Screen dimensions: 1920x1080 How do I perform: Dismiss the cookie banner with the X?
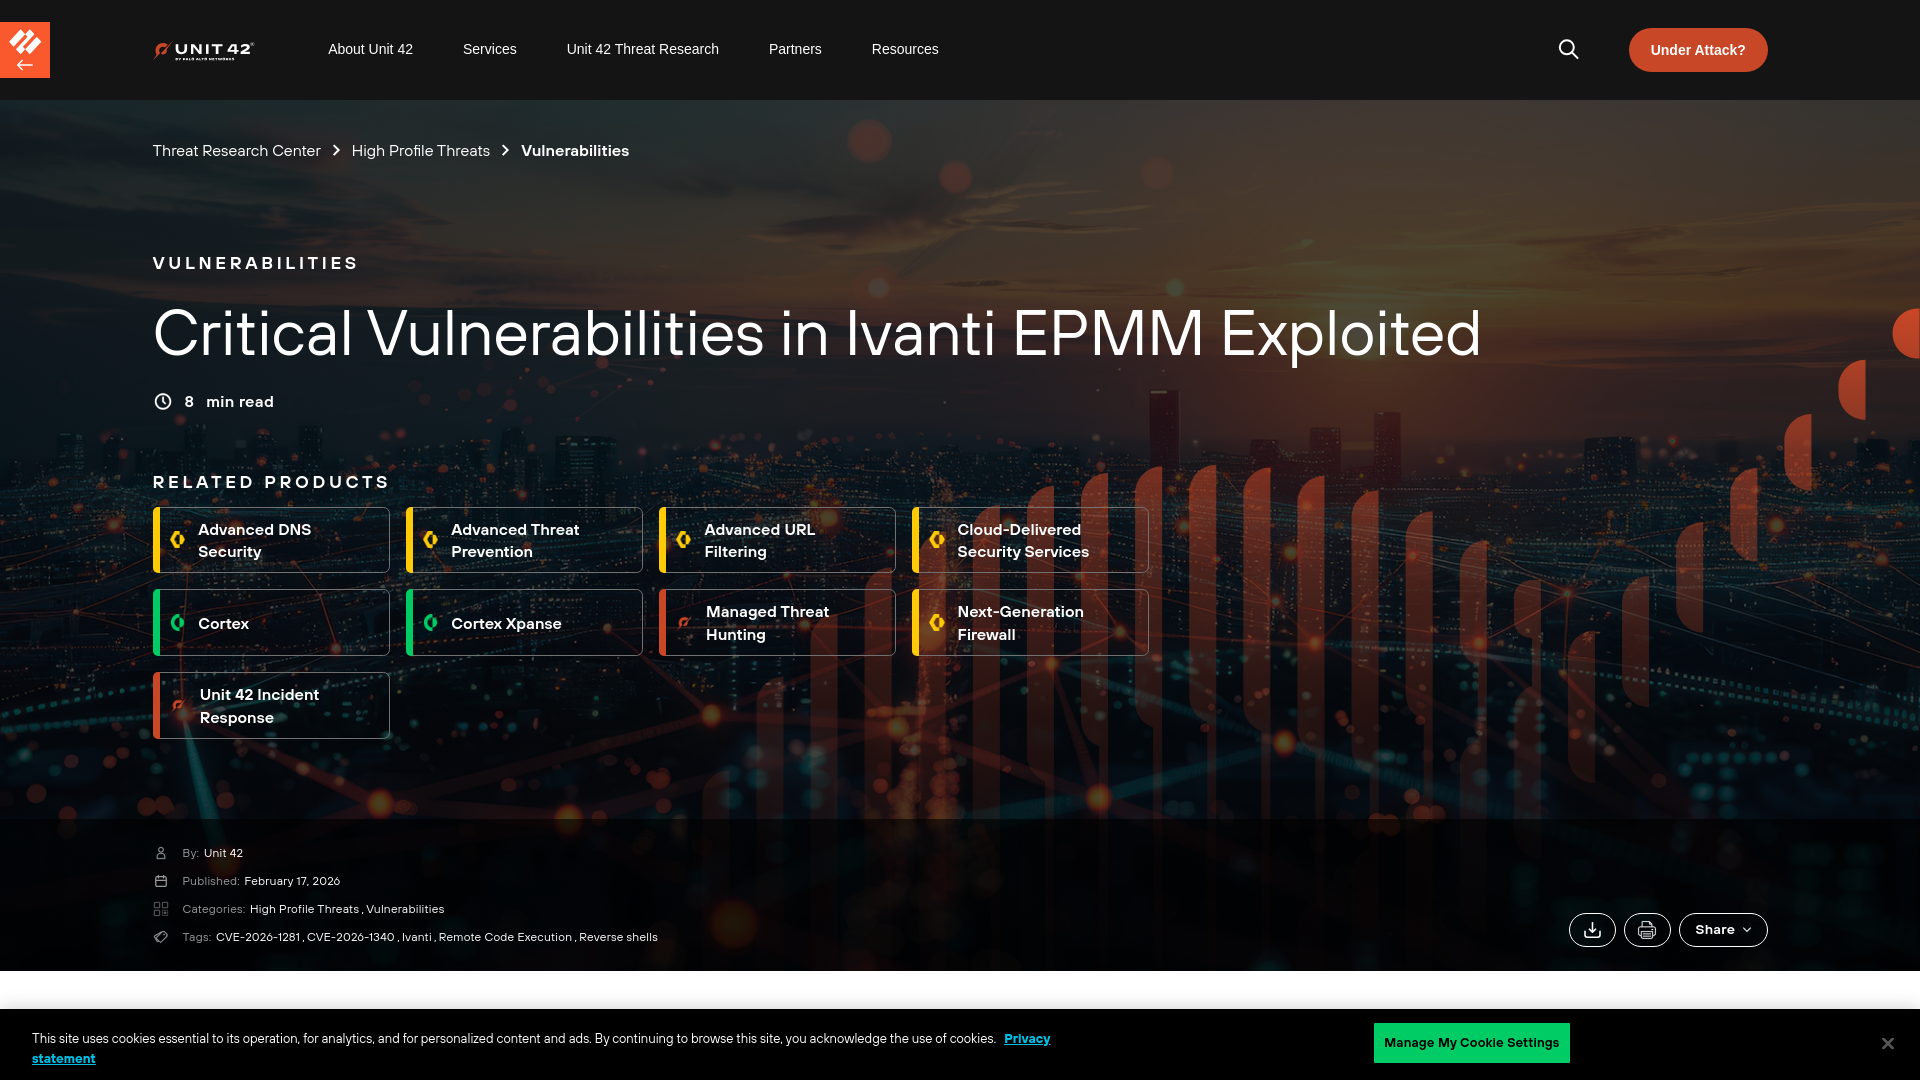point(1887,1042)
